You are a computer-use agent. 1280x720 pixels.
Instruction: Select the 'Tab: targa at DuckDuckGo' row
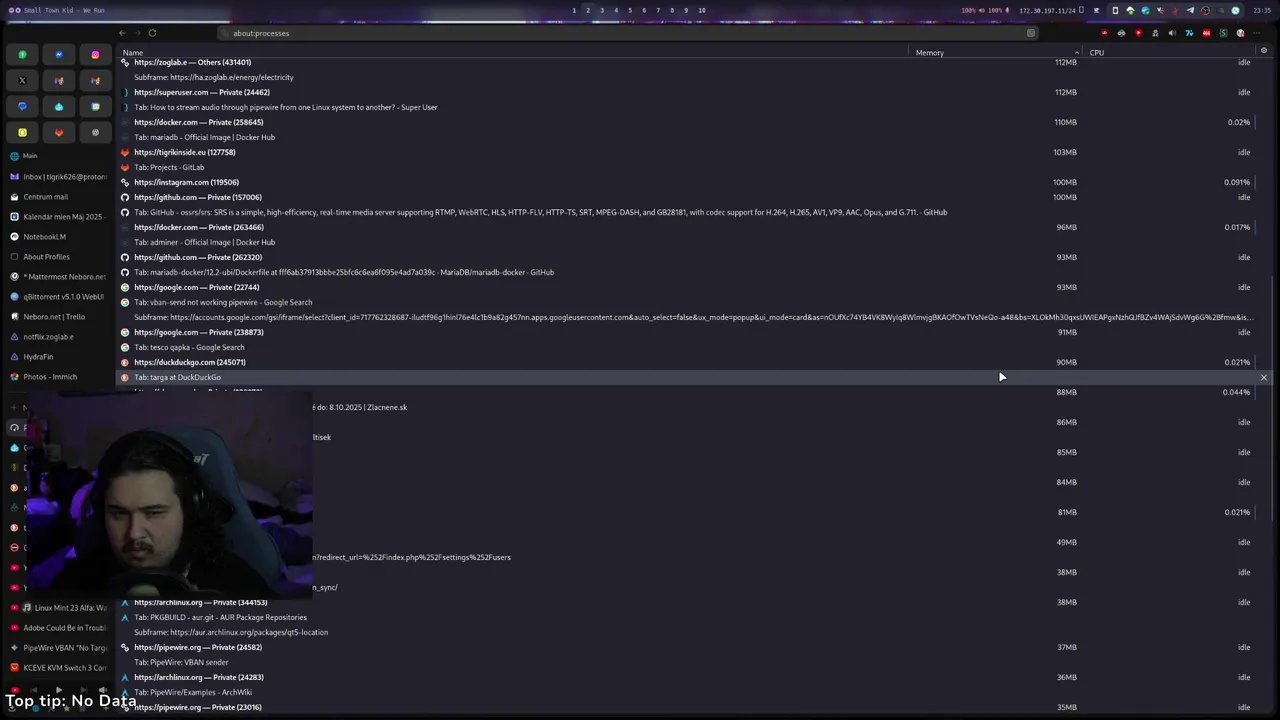click(x=693, y=377)
